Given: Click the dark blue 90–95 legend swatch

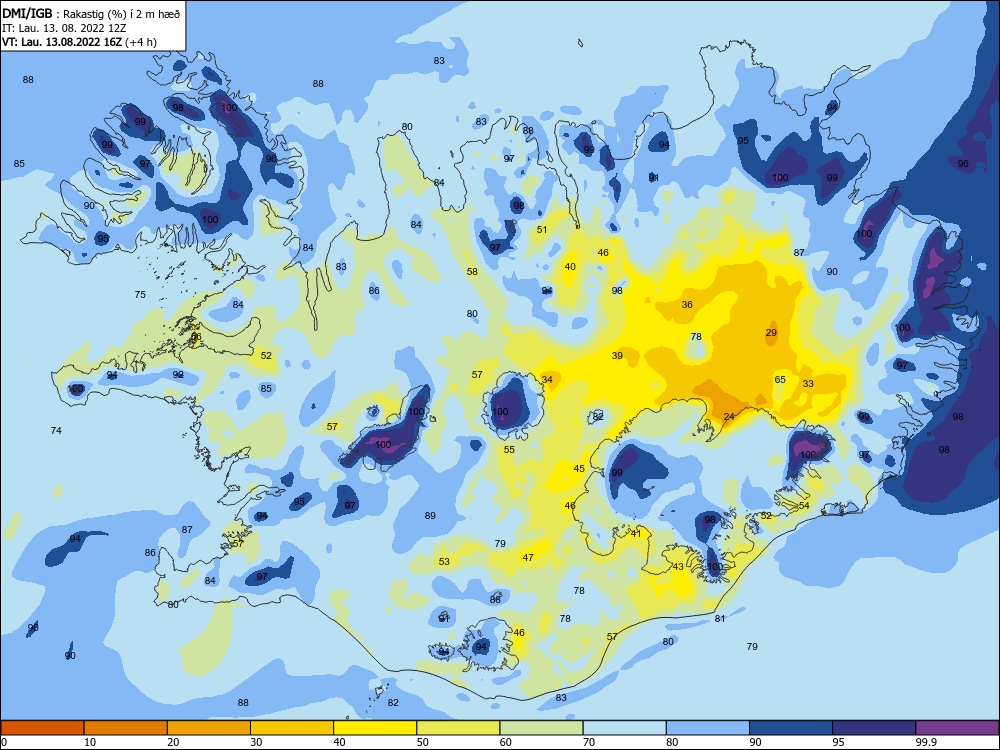Looking at the screenshot, I should pyautogui.click(x=791, y=728).
